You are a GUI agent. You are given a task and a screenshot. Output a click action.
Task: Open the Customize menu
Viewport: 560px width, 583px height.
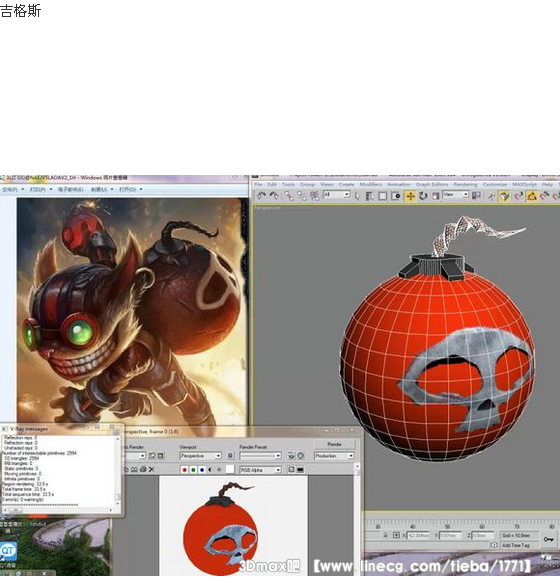click(495, 184)
